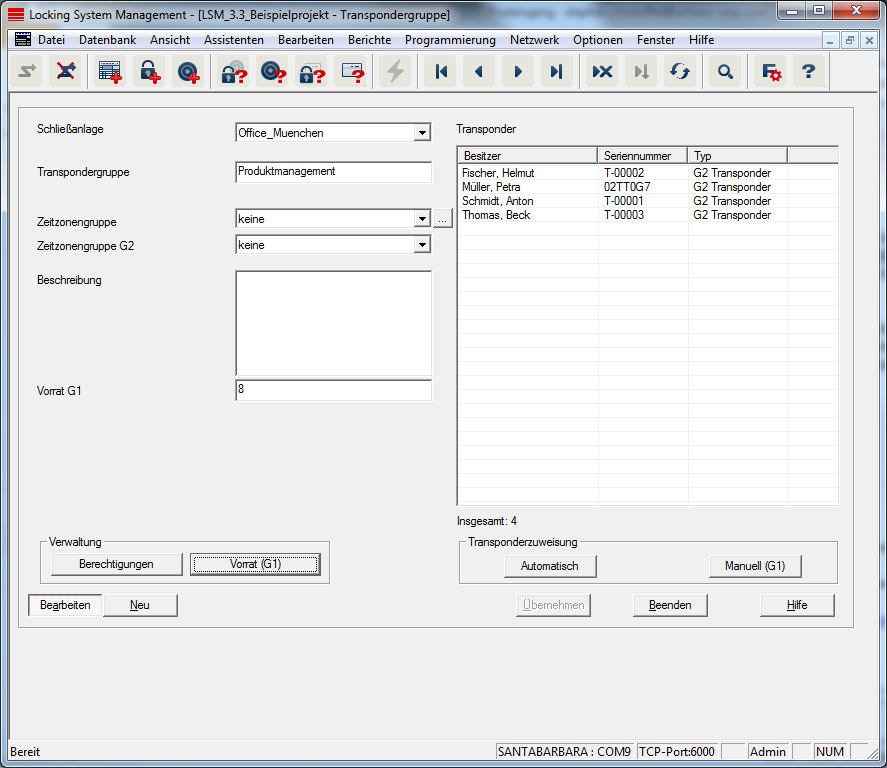
Task: Click the filter settings toolbar icon
Action: (770, 71)
